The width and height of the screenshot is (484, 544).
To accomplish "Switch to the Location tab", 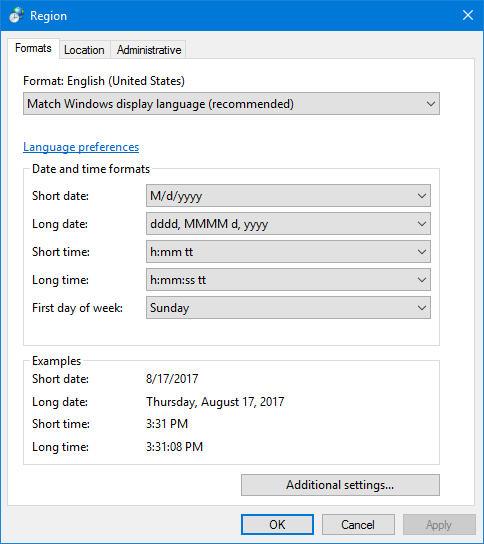I will point(84,50).
